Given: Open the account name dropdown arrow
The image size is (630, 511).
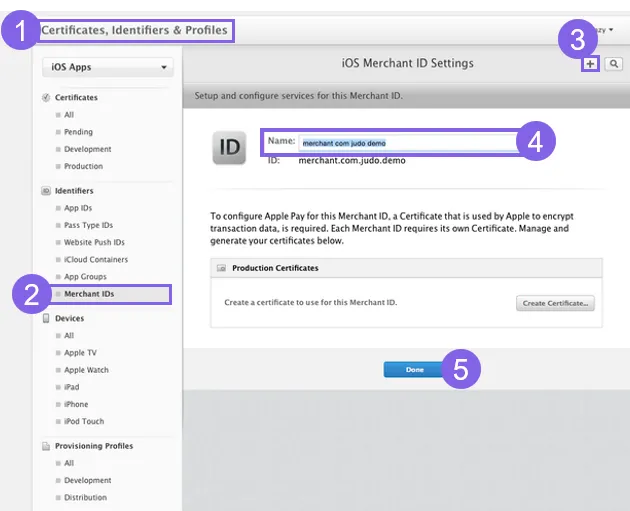Looking at the screenshot, I should pos(611,30).
